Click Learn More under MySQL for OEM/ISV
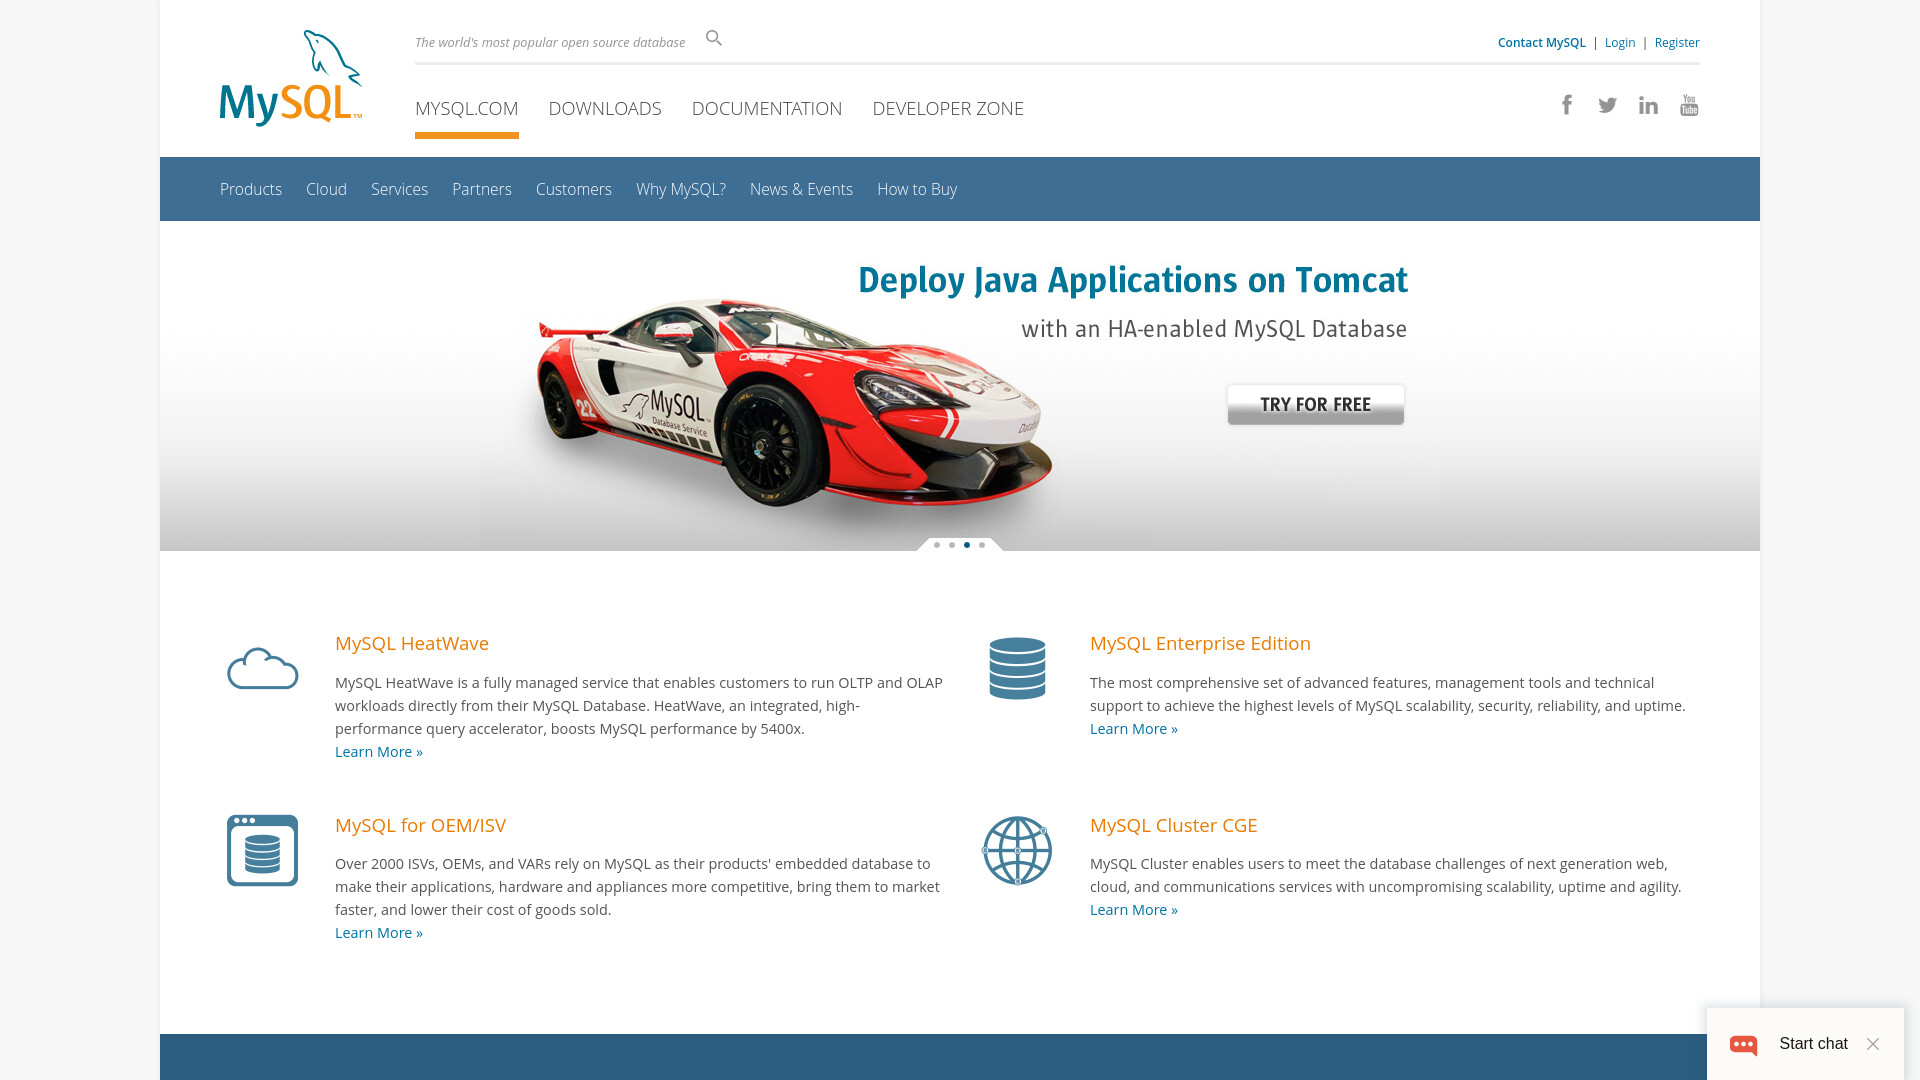 tap(379, 933)
